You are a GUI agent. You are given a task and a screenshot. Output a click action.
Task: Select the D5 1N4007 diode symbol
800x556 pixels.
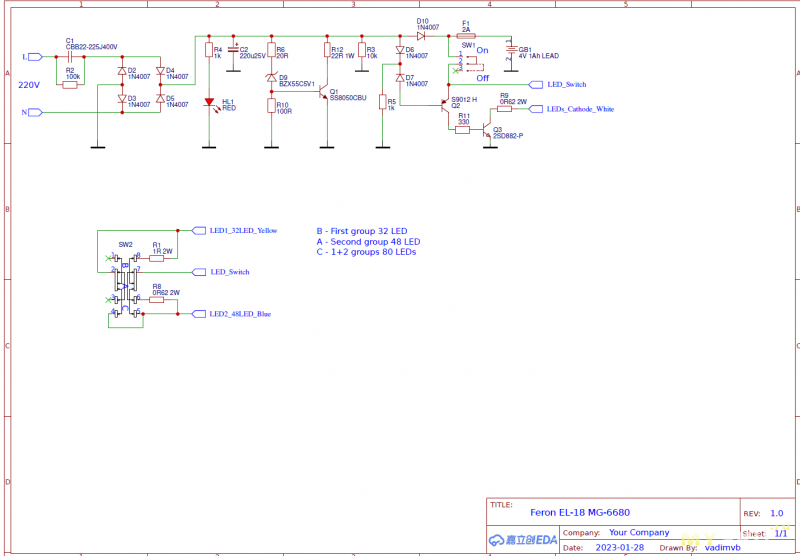(160, 98)
